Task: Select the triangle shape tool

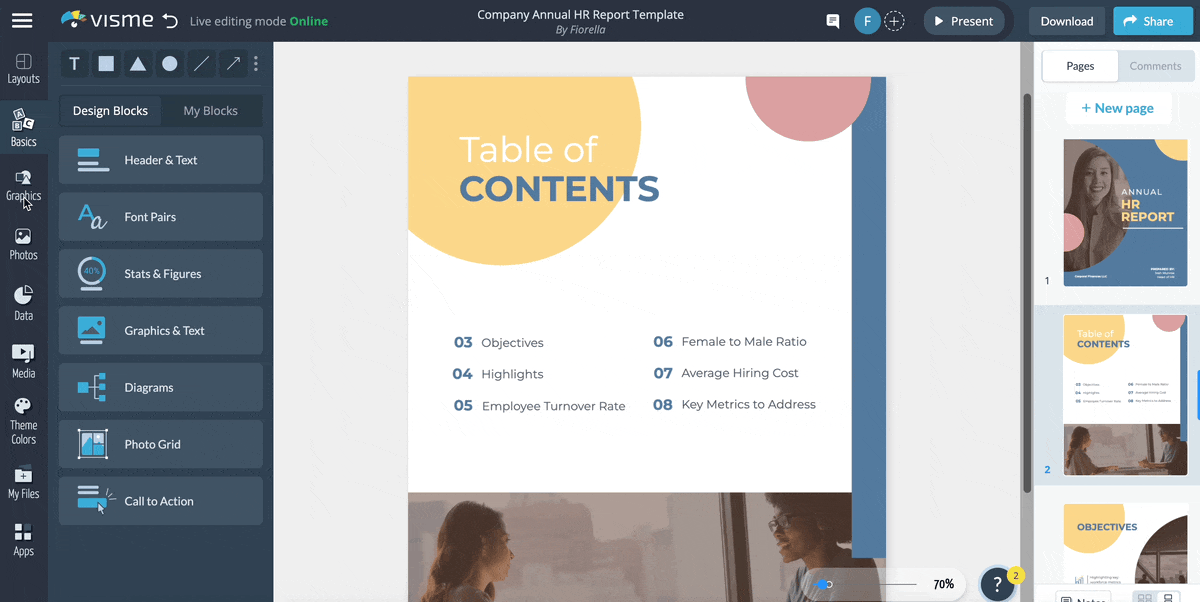Action: (138, 63)
